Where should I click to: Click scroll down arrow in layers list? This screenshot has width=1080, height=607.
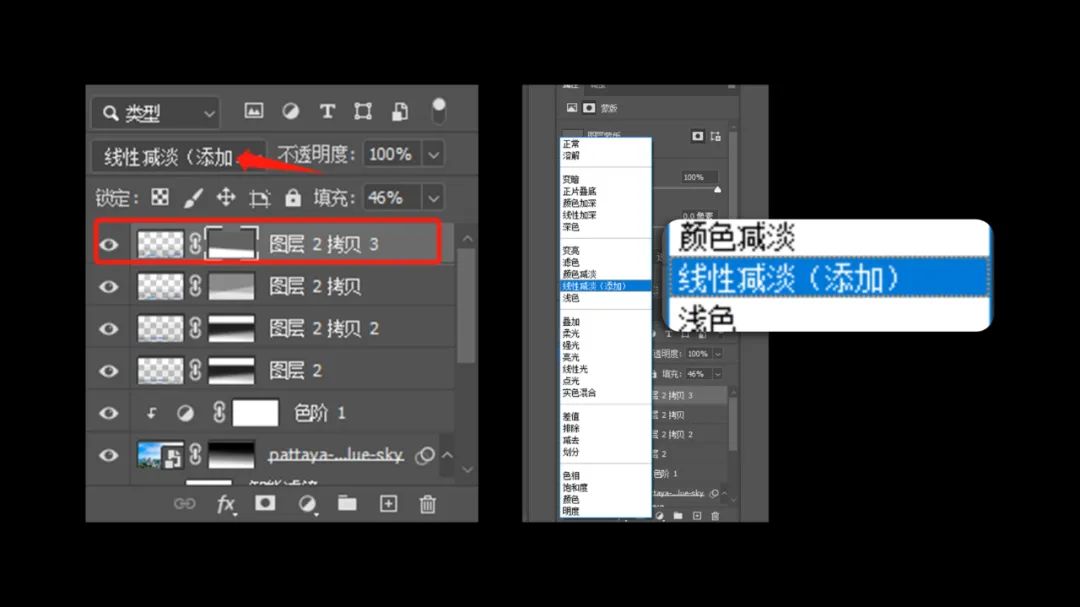(467, 469)
